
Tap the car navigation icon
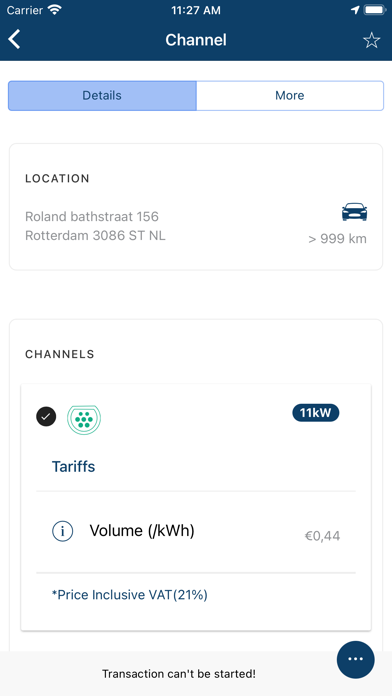[x=354, y=212]
